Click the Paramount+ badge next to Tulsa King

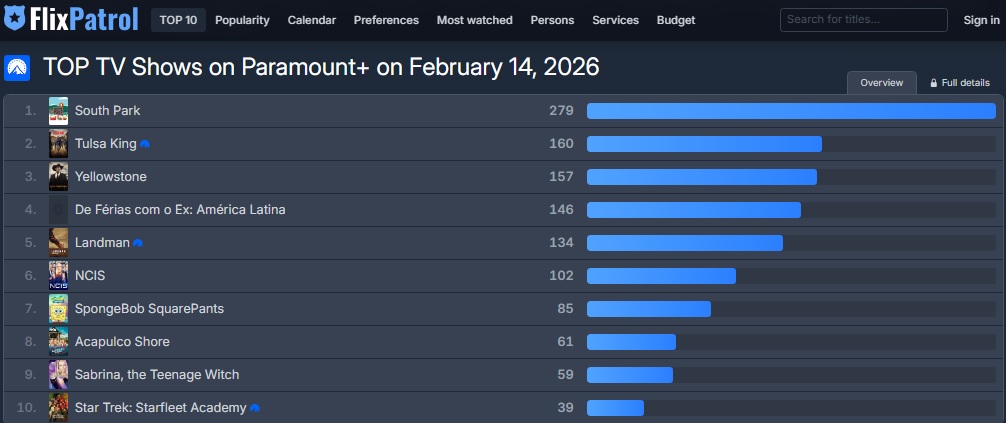(x=145, y=144)
